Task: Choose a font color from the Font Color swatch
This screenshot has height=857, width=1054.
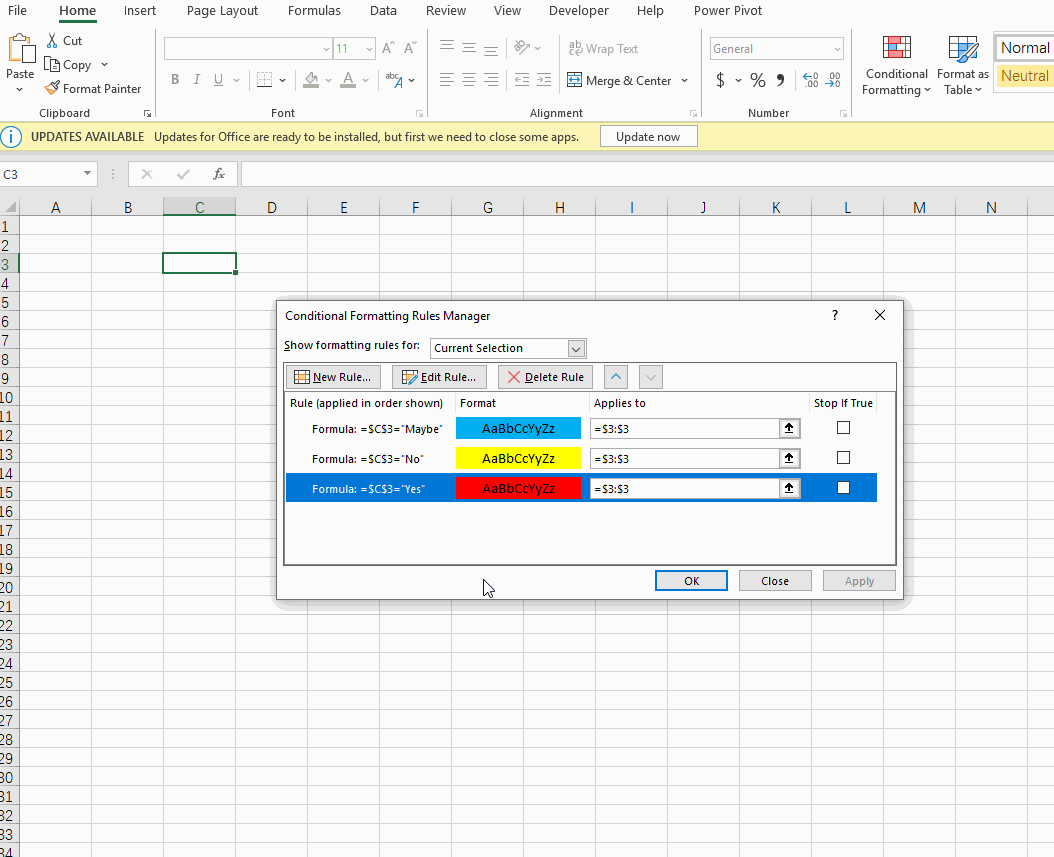Action: [x=347, y=80]
